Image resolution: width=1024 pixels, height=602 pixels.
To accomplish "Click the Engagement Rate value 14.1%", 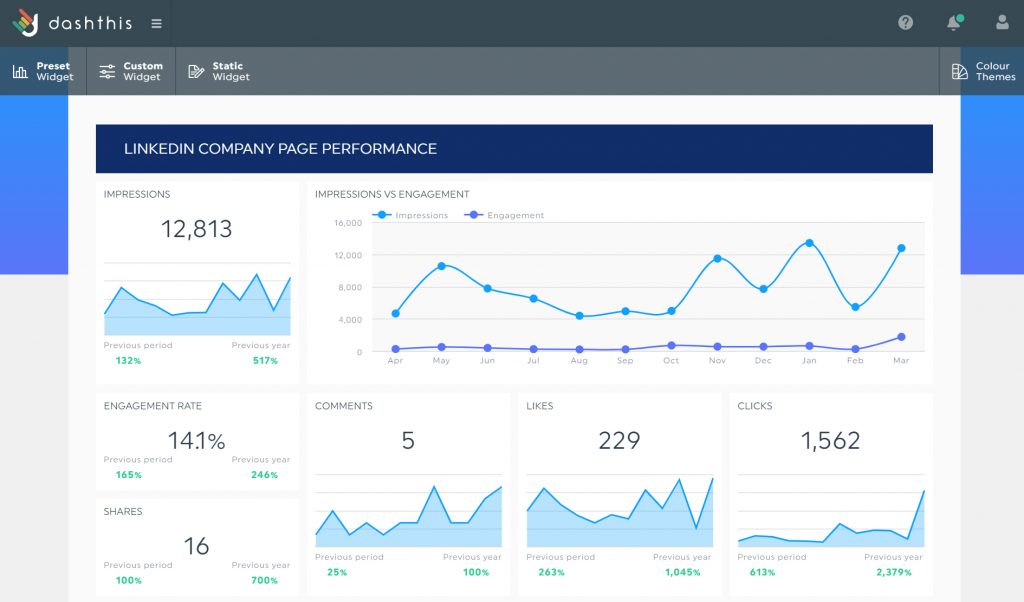I will [x=197, y=441].
